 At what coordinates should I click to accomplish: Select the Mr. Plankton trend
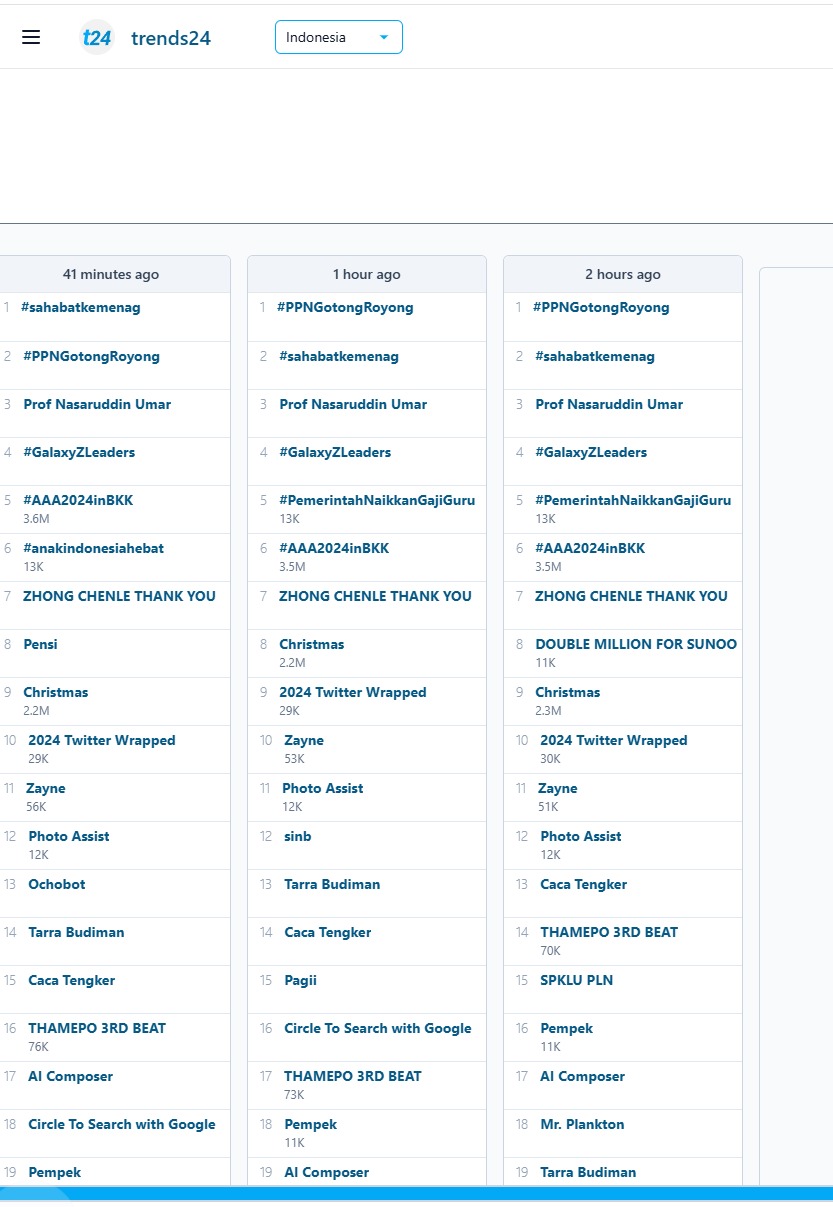point(582,1124)
